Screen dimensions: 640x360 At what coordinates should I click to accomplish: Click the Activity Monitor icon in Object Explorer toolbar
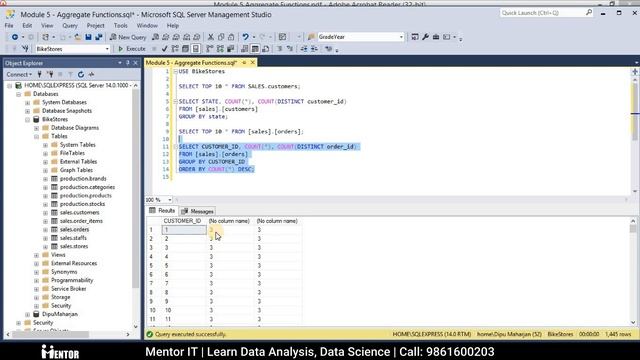coord(91,75)
